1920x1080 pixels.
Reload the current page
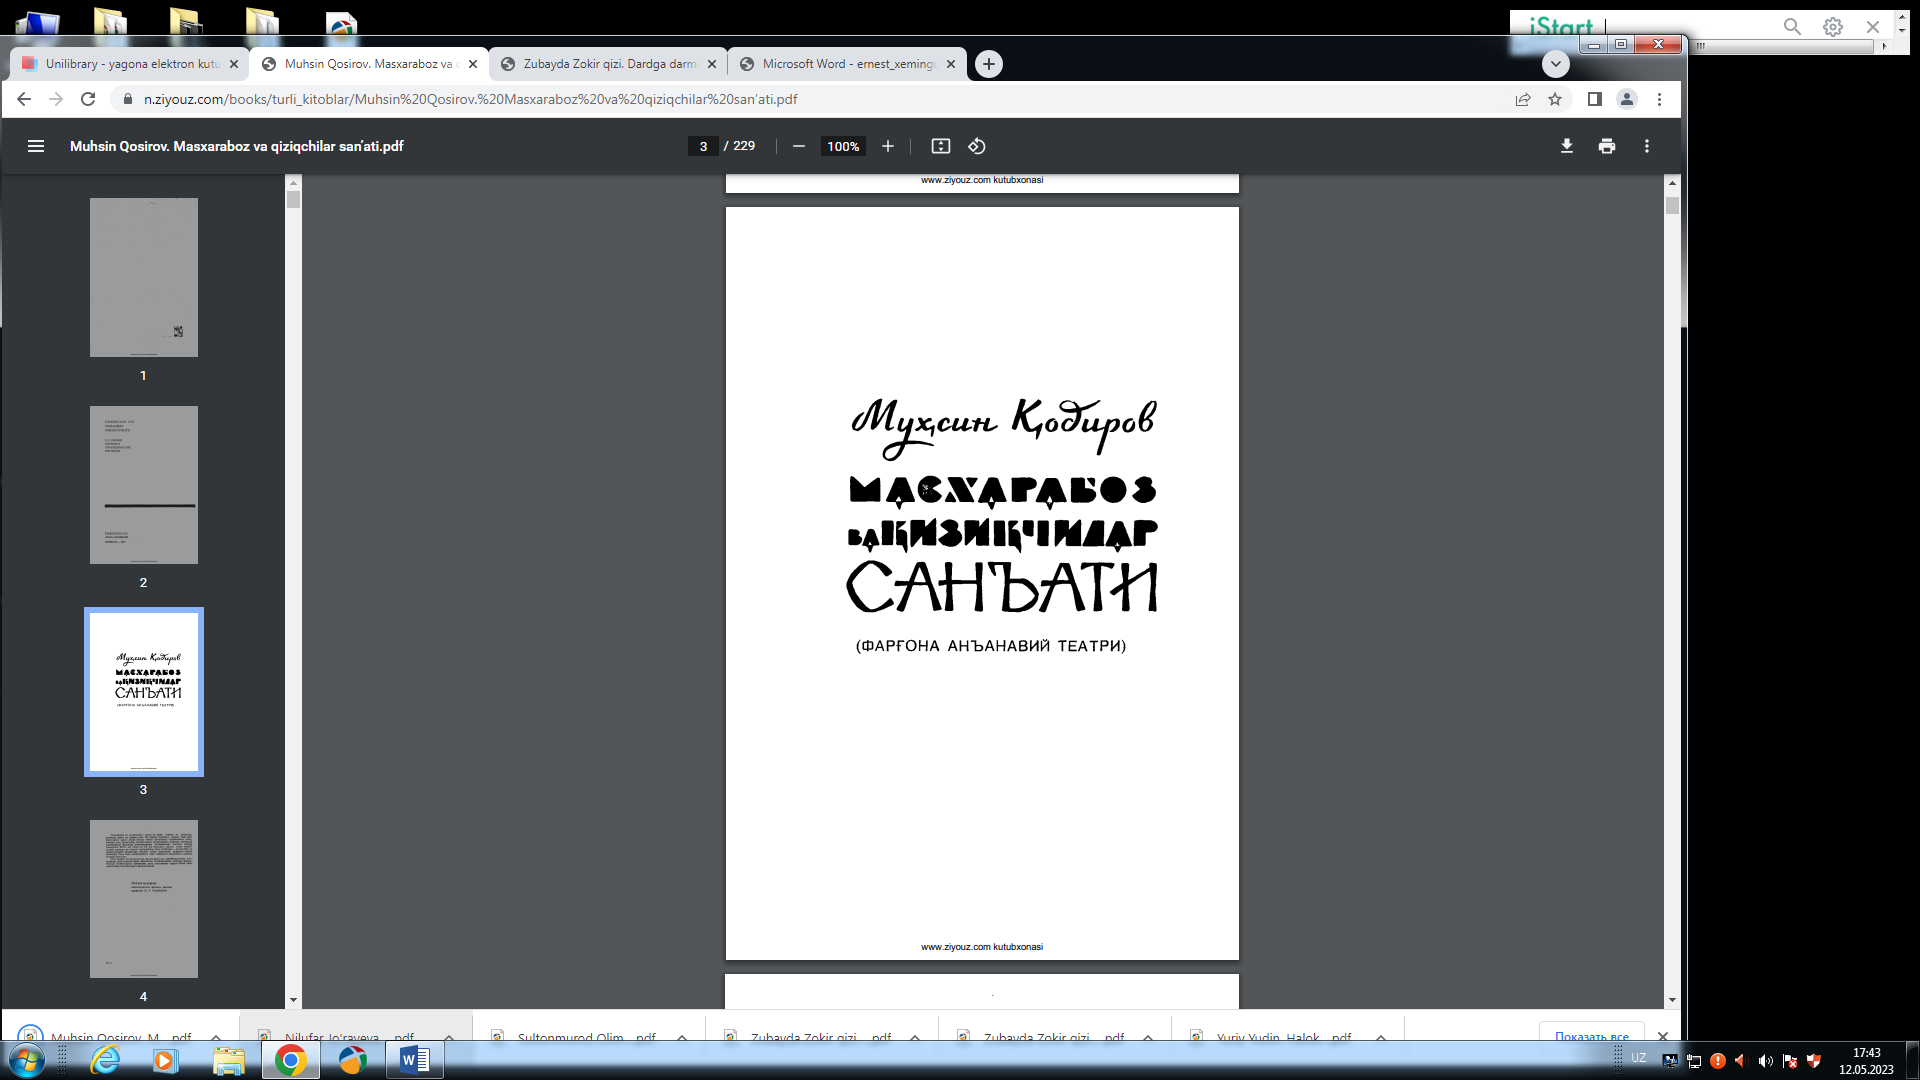(x=88, y=99)
